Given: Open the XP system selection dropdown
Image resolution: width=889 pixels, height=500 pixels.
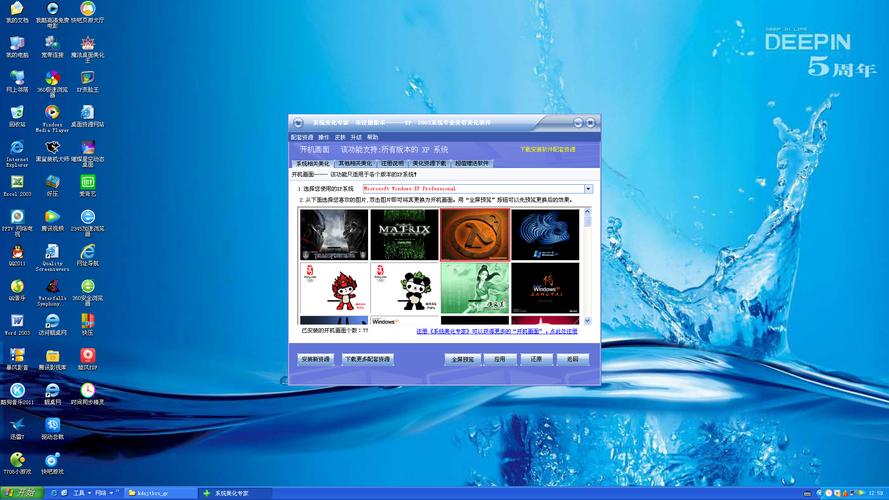Looking at the screenshot, I should click(588, 189).
